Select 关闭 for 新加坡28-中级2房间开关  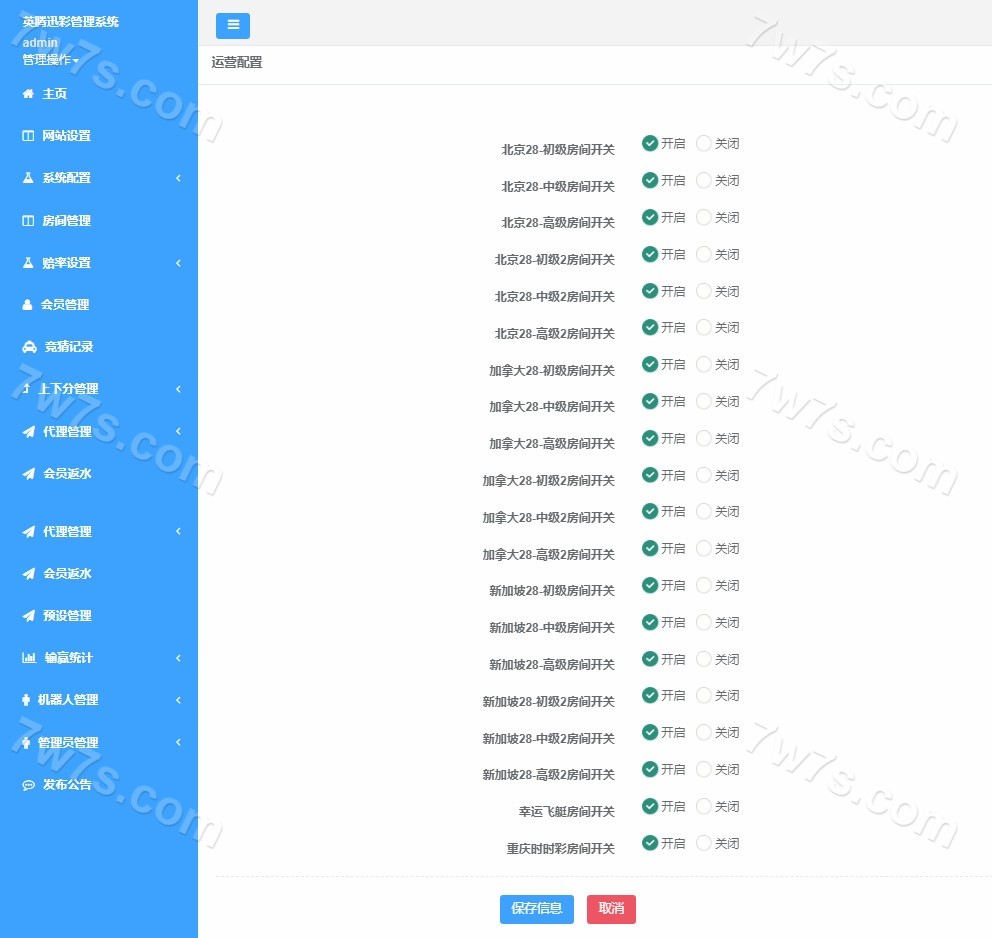click(x=704, y=732)
